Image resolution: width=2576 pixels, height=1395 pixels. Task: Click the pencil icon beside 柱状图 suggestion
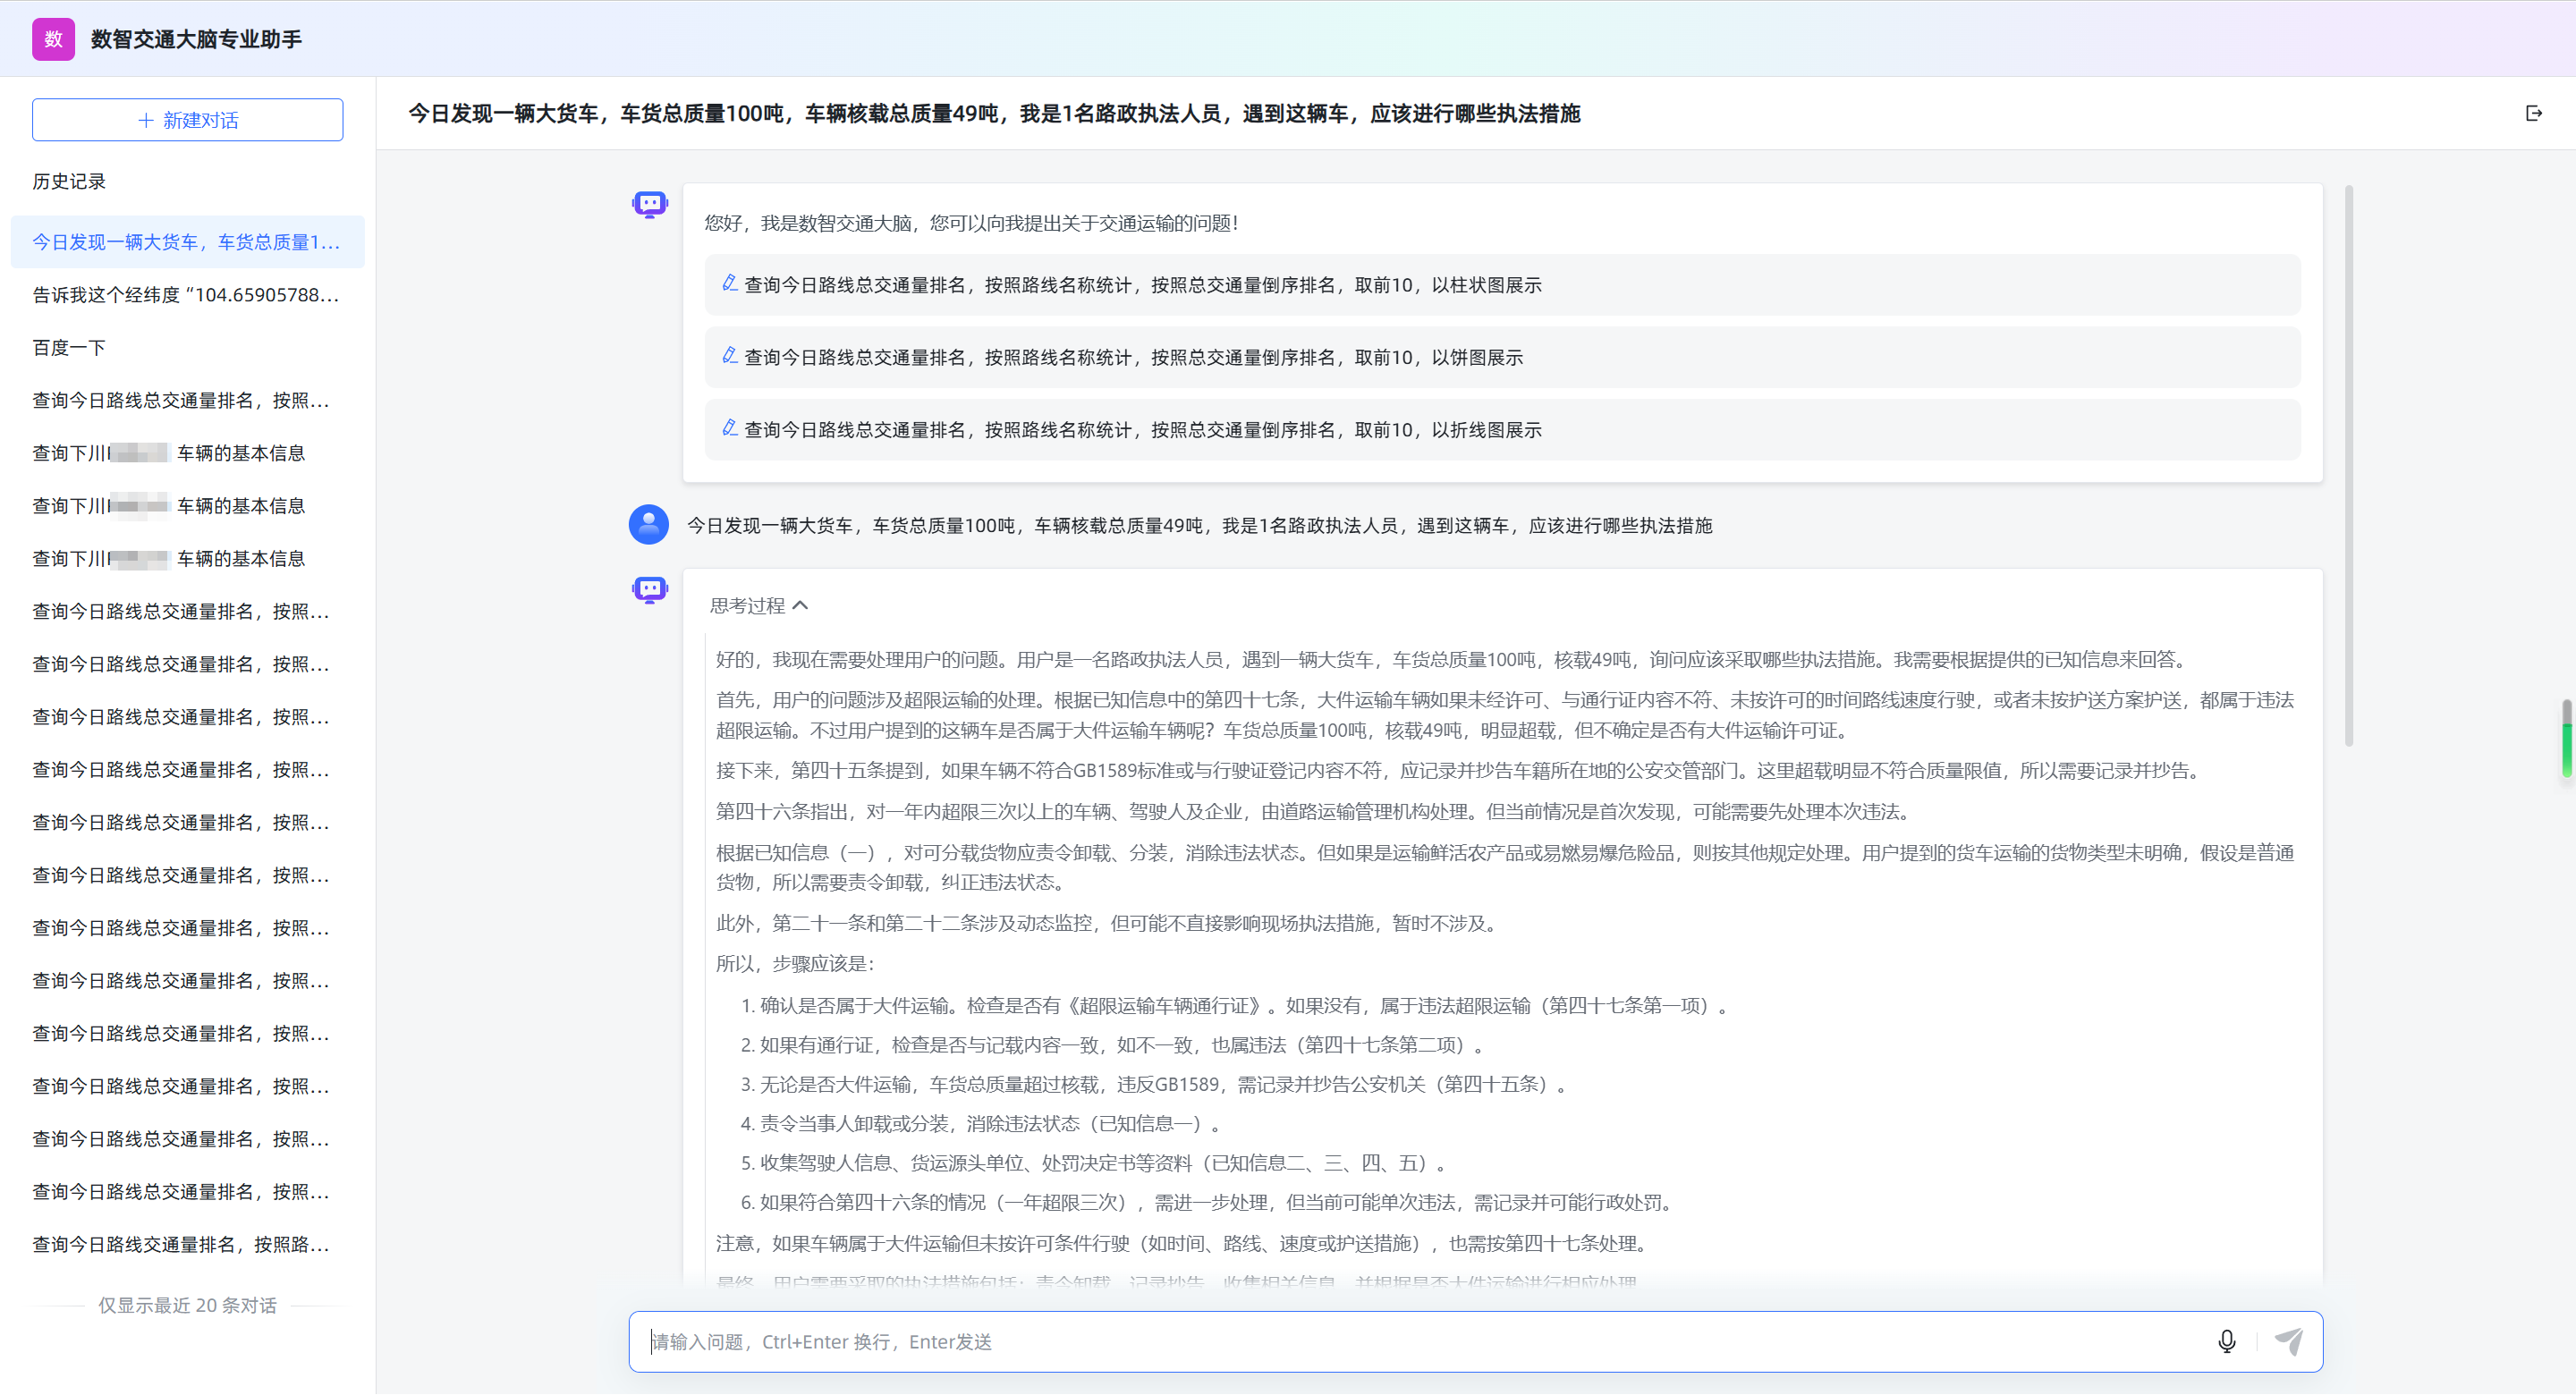[730, 284]
